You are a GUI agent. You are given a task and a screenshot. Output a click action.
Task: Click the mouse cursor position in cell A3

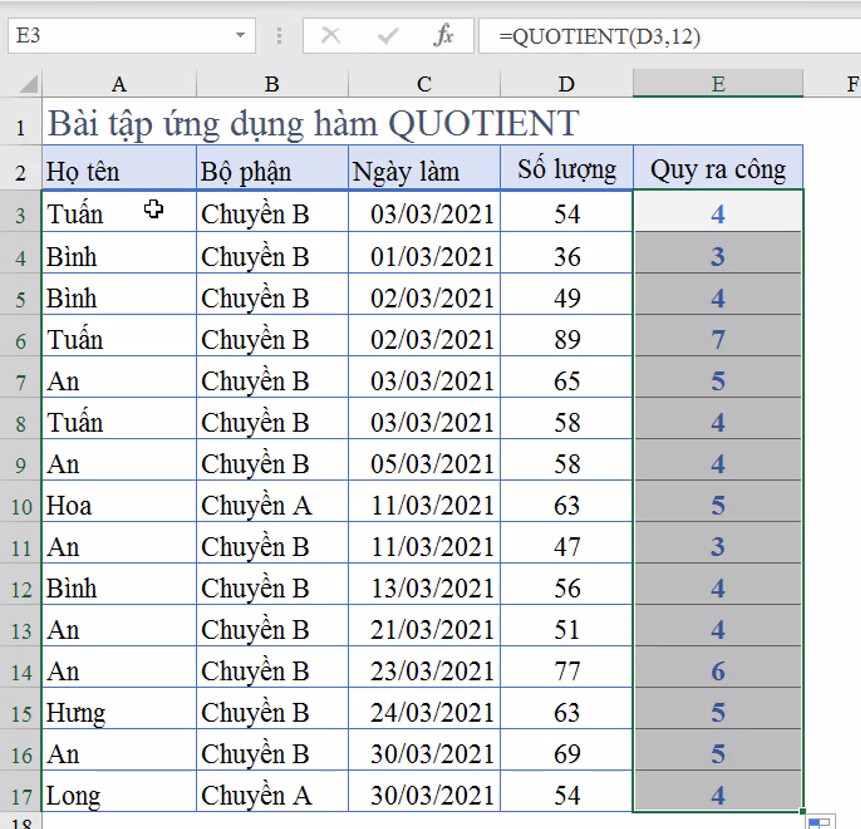(152, 211)
